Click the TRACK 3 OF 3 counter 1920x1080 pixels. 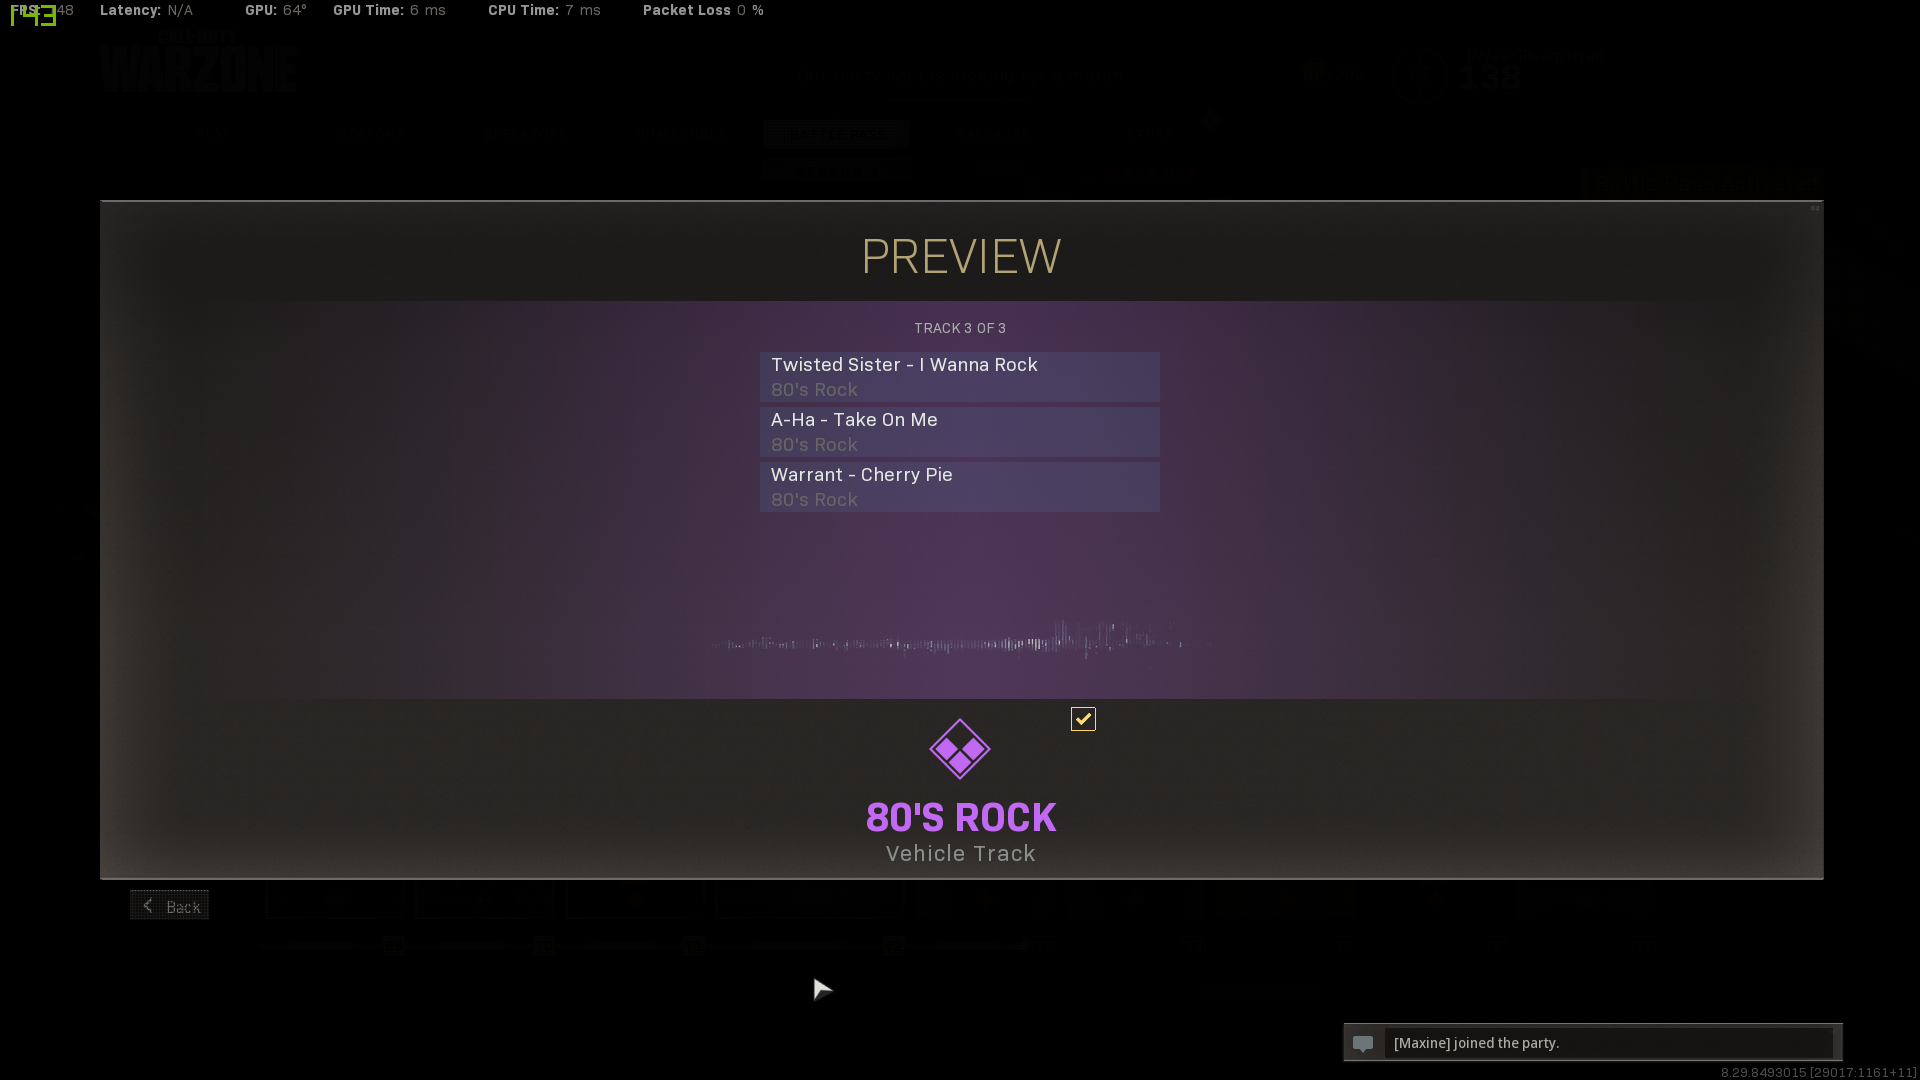tap(960, 328)
